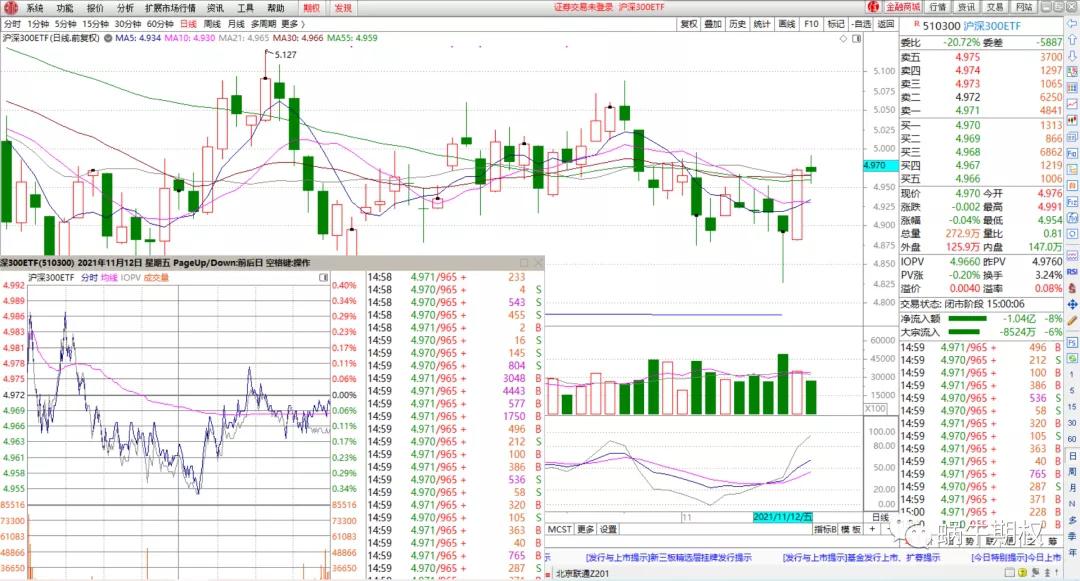The image size is (1080, 581).
Task: Toggle the 成交量 display in the intraday panel
Action: click(x=155, y=277)
